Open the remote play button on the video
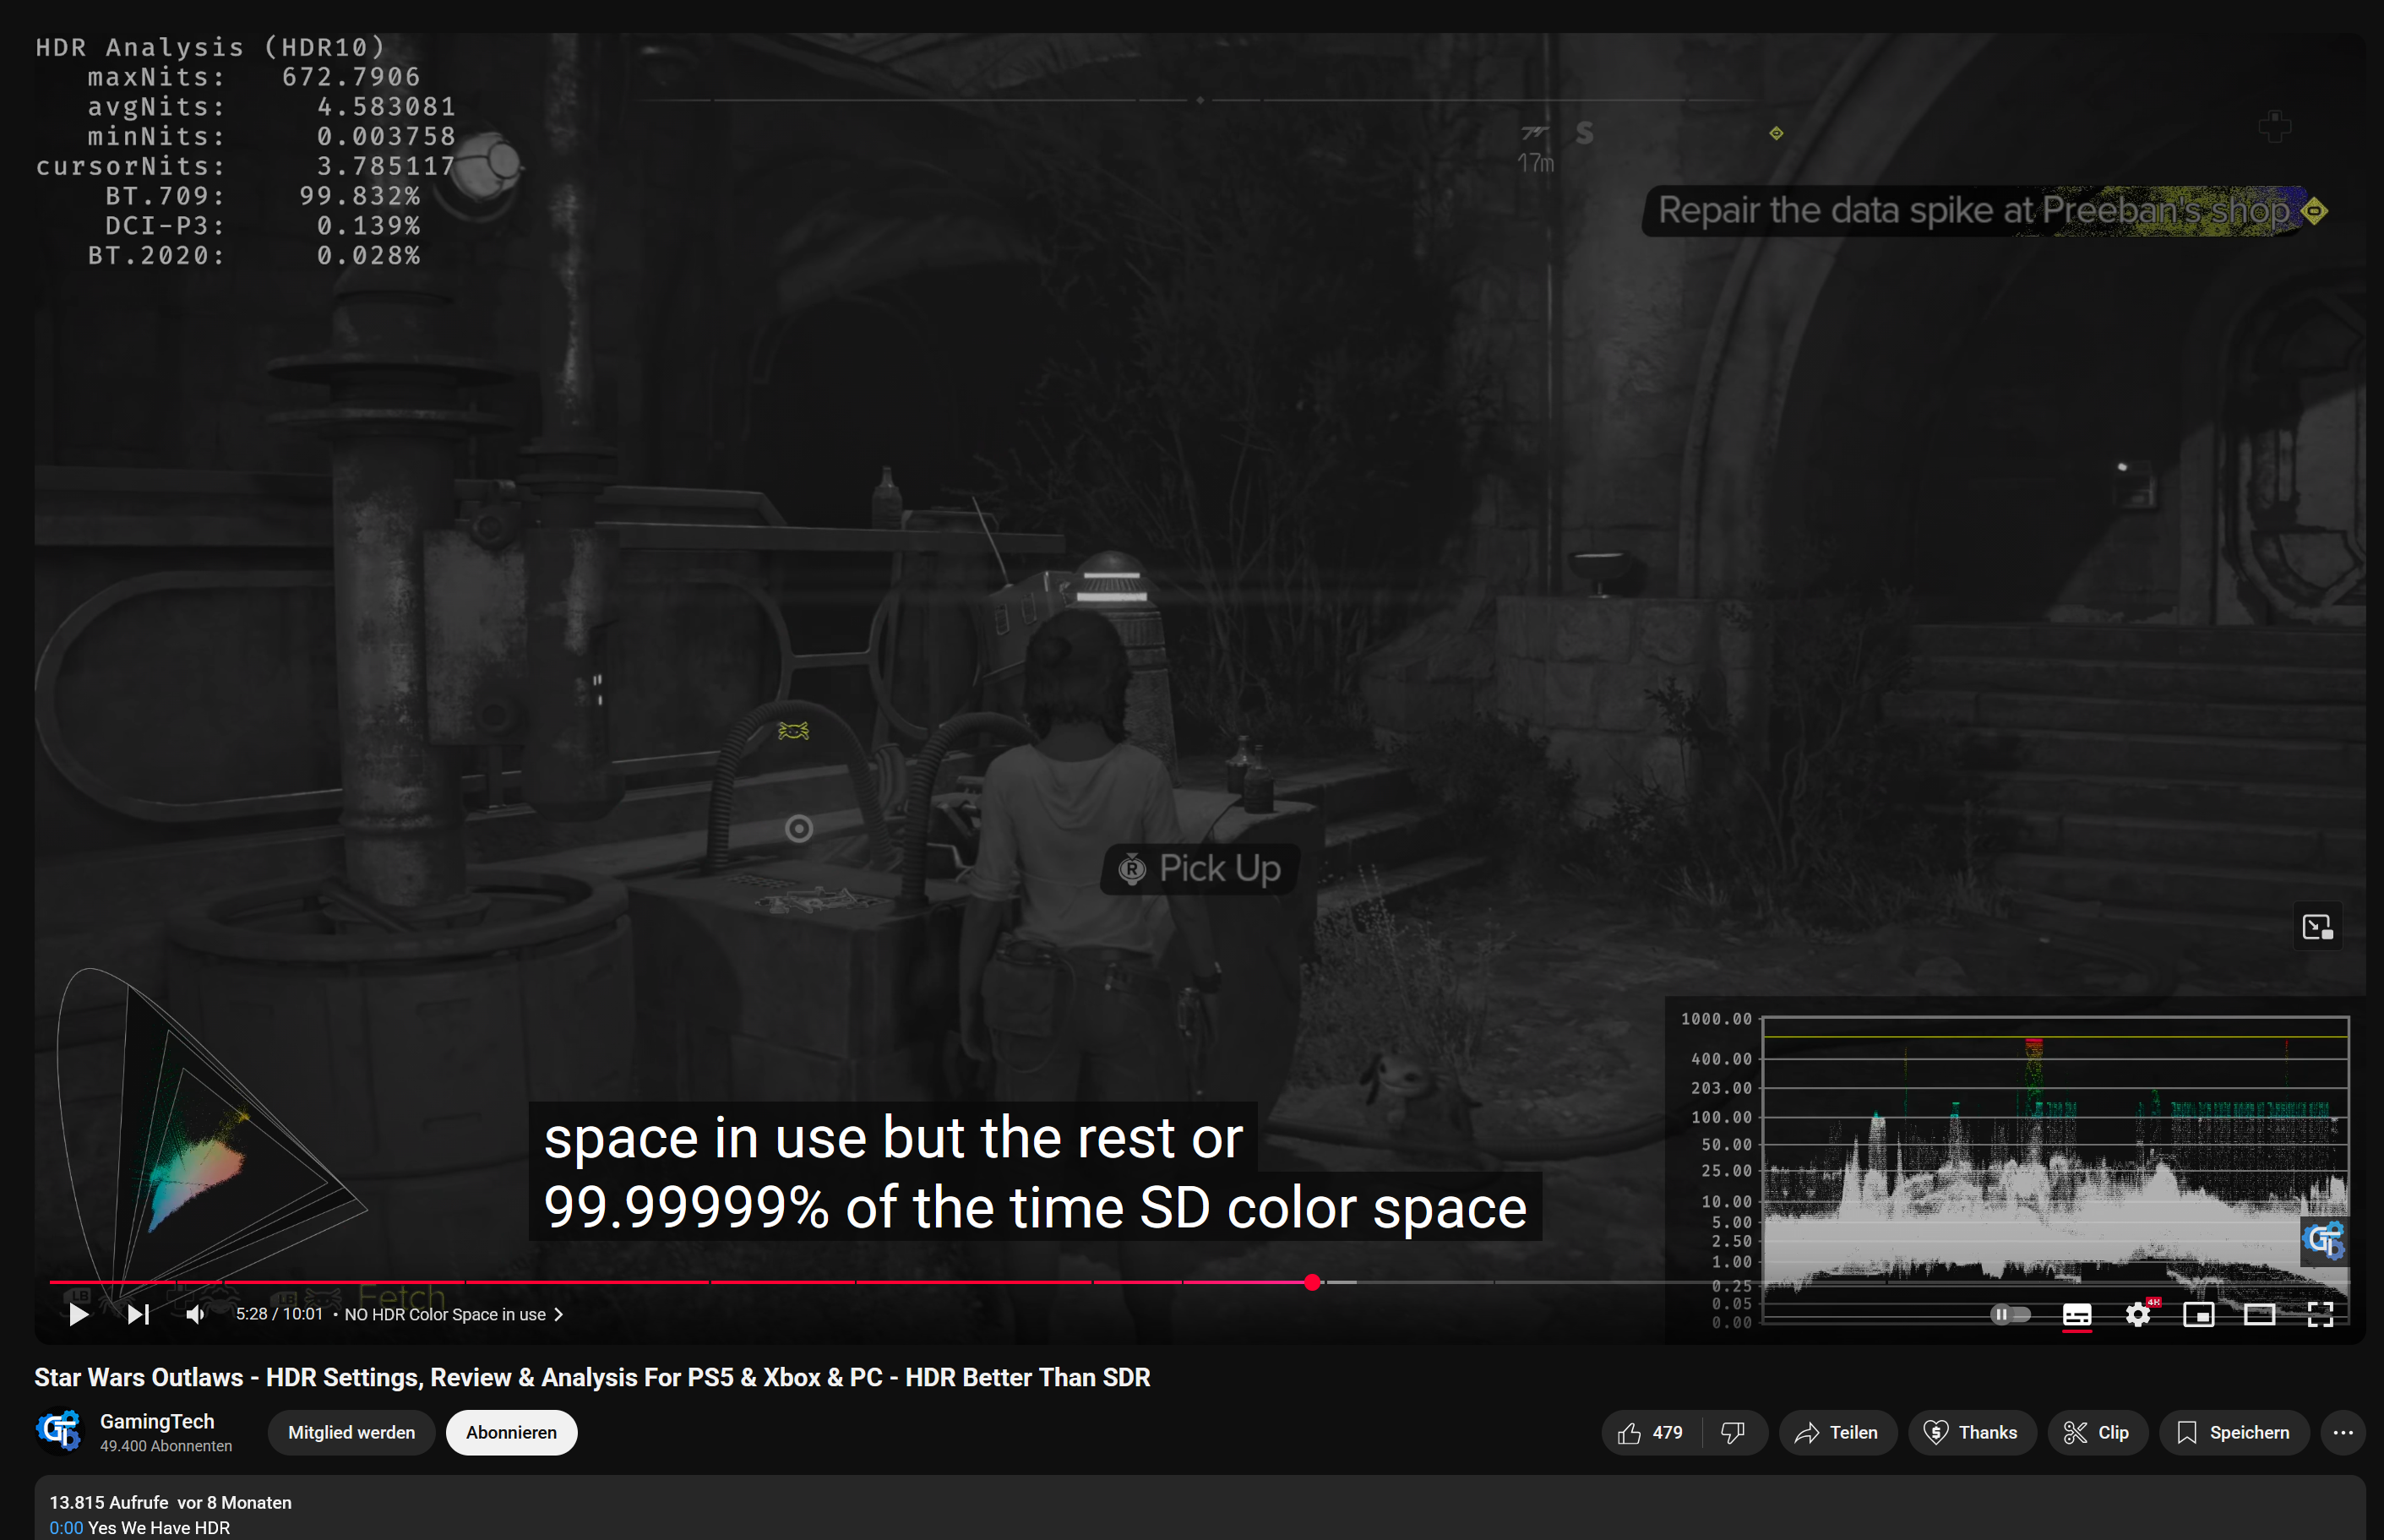Image resolution: width=2384 pixels, height=1540 pixels. pos(2318,927)
